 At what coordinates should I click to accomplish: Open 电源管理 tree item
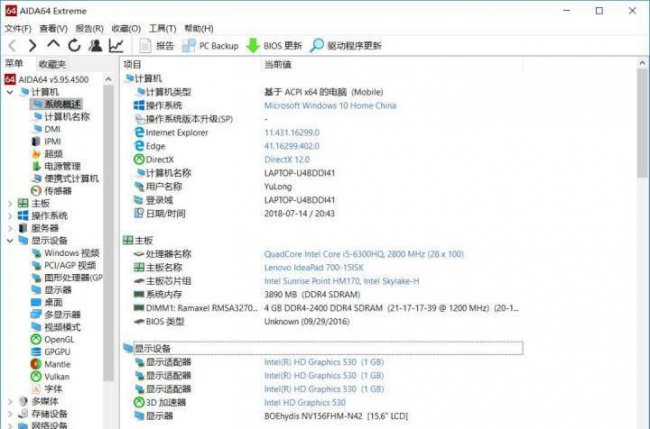[56, 166]
